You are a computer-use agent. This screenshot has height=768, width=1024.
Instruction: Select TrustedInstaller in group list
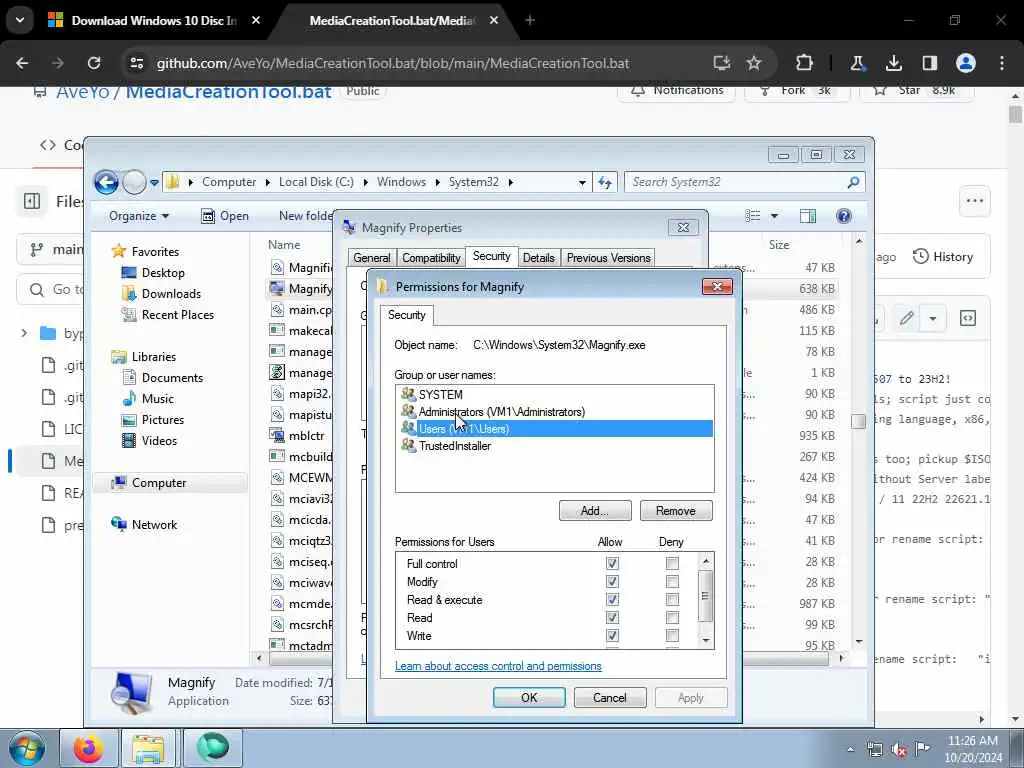[455, 446]
